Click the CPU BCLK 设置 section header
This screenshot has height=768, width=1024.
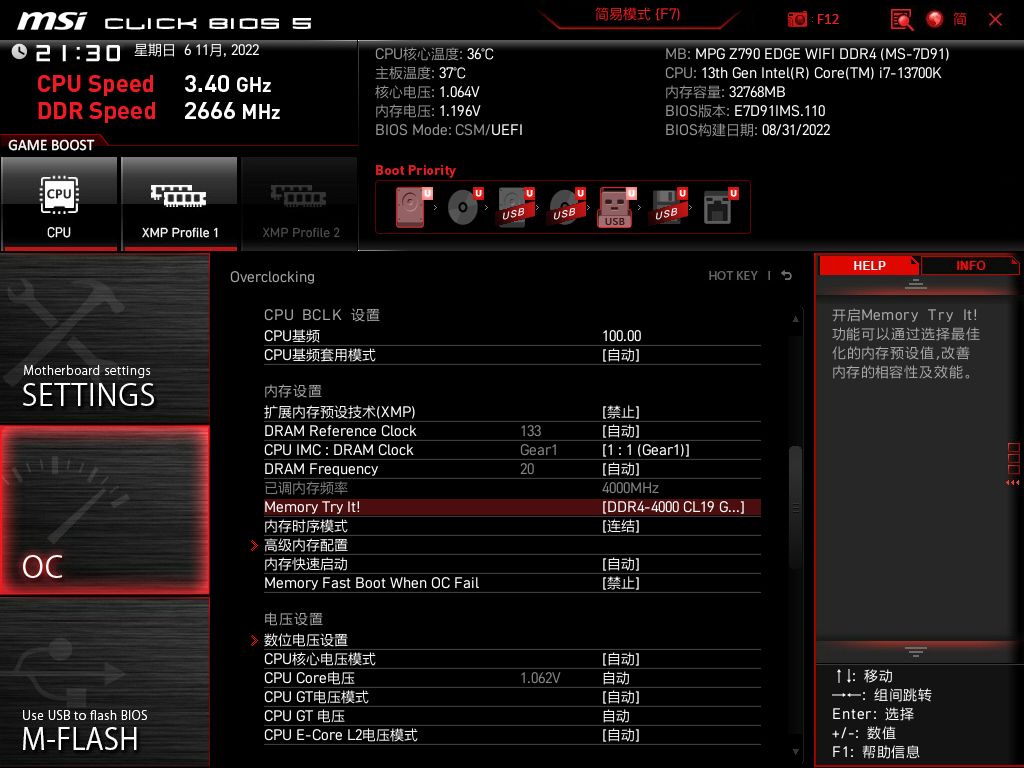322,315
